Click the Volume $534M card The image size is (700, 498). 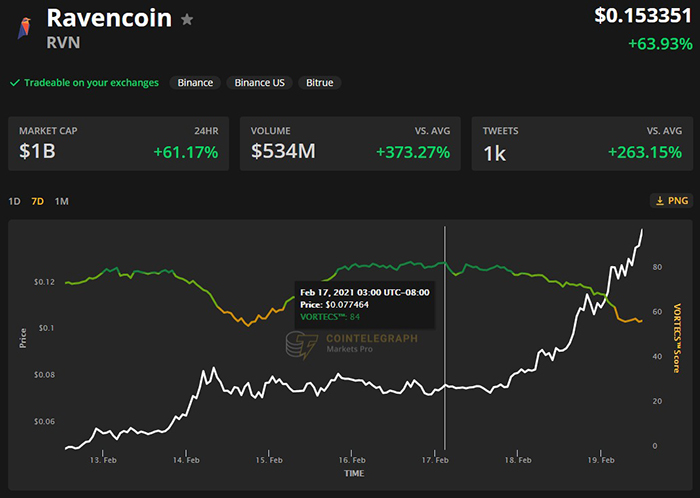click(x=350, y=143)
